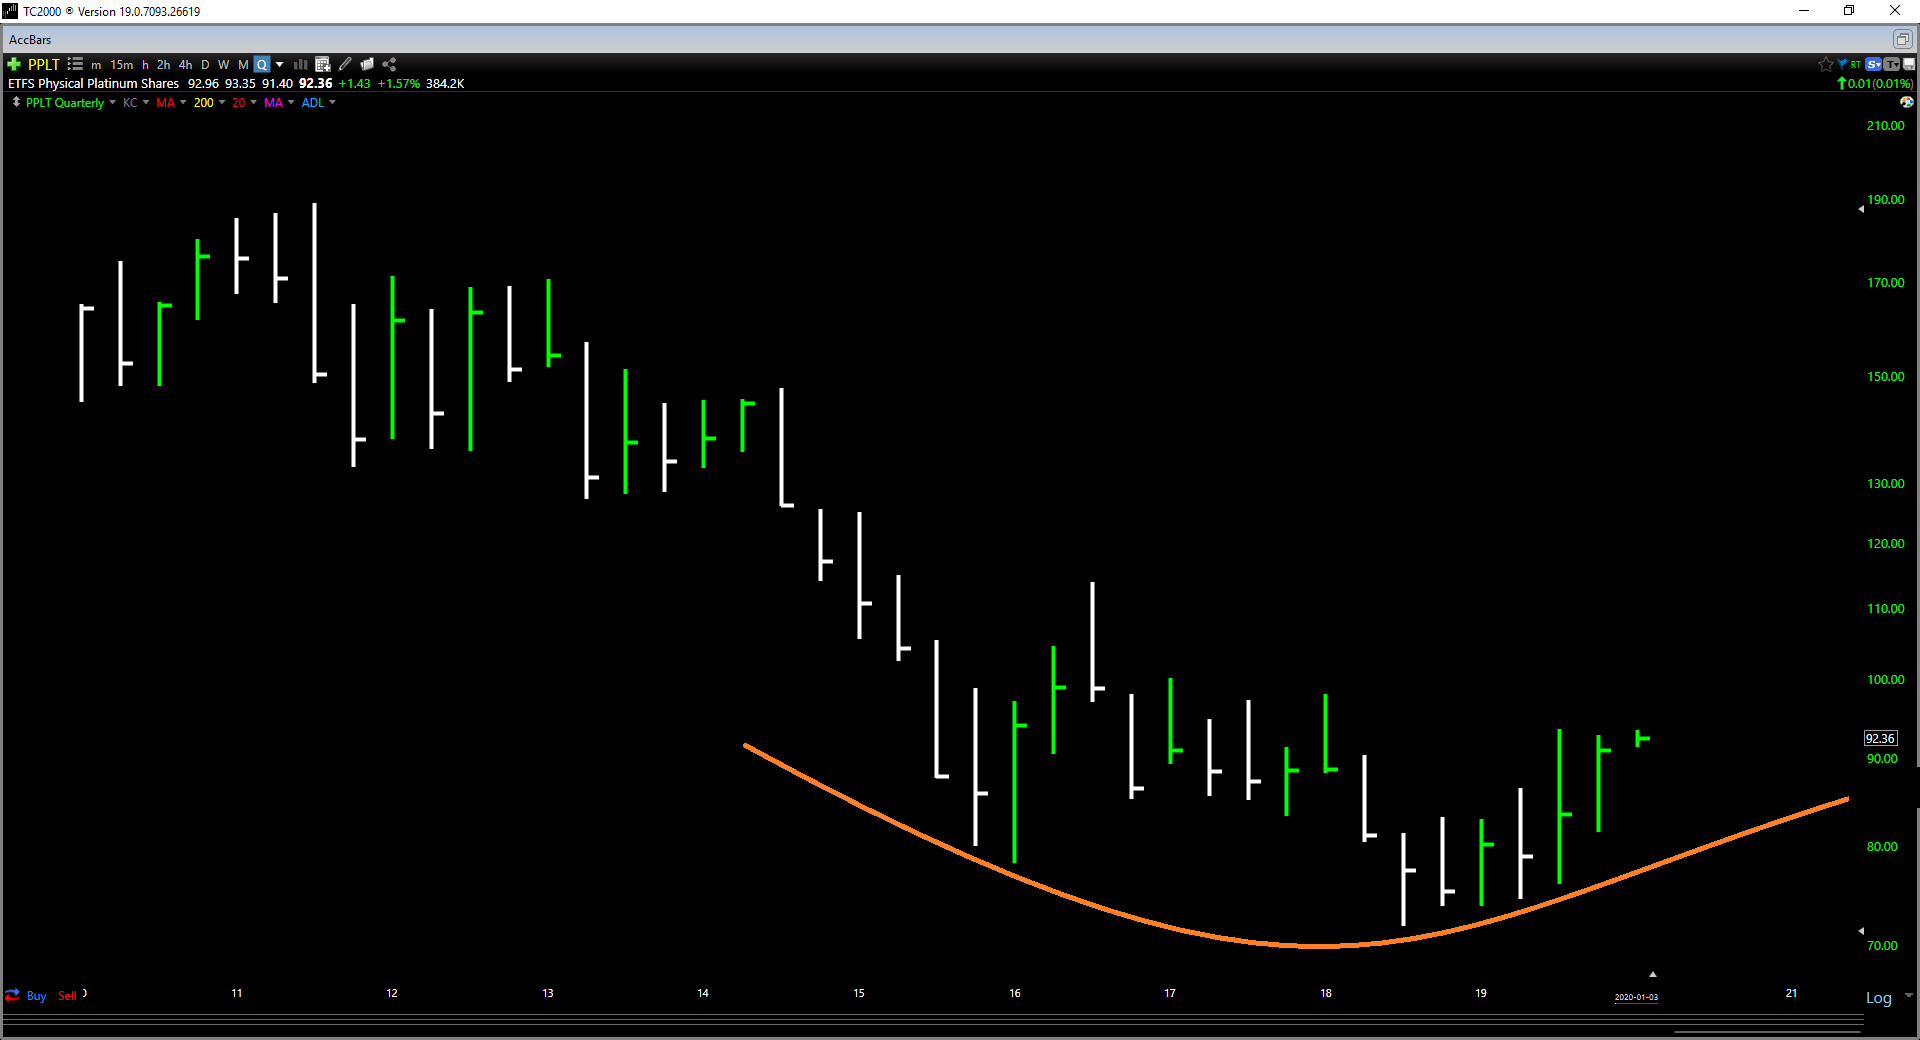Click the up-down resize arrow icon by PPLT Quarterly

coord(16,102)
